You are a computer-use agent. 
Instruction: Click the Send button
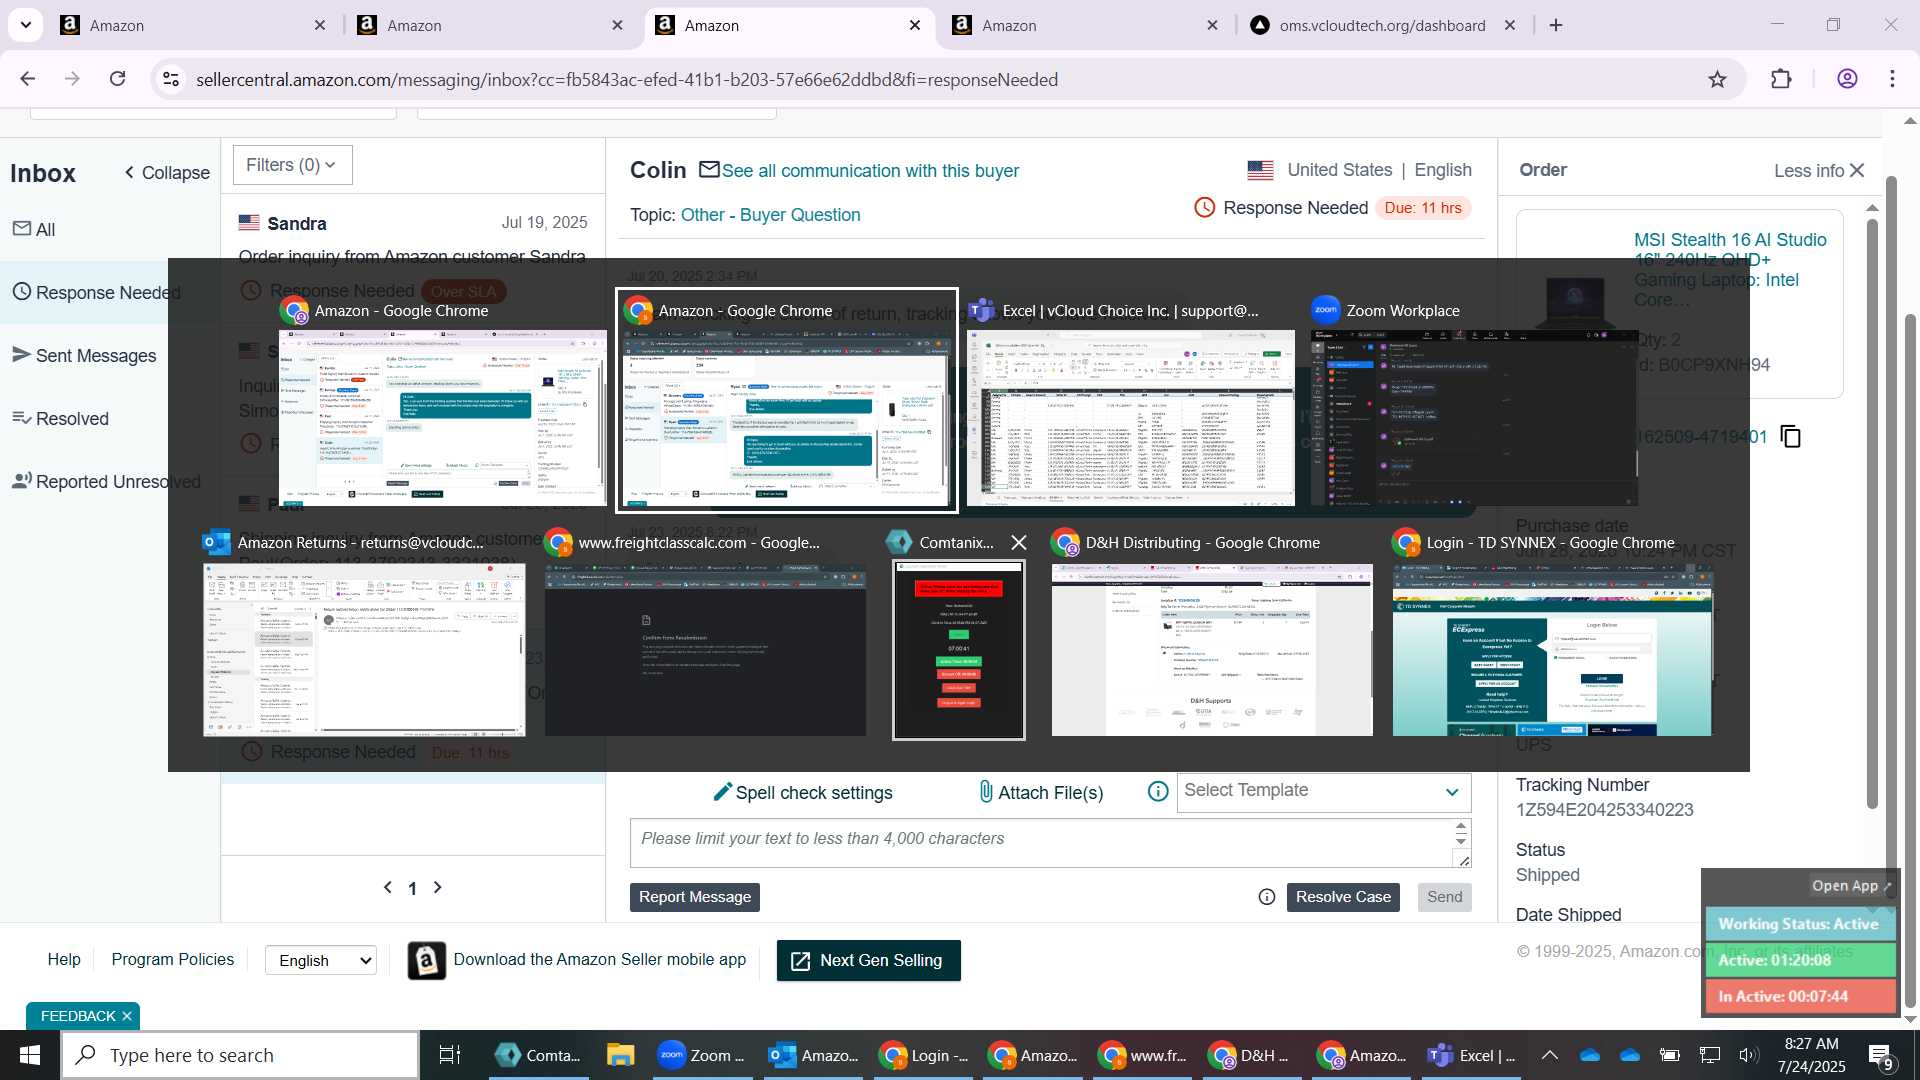pyautogui.click(x=1444, y=897)
